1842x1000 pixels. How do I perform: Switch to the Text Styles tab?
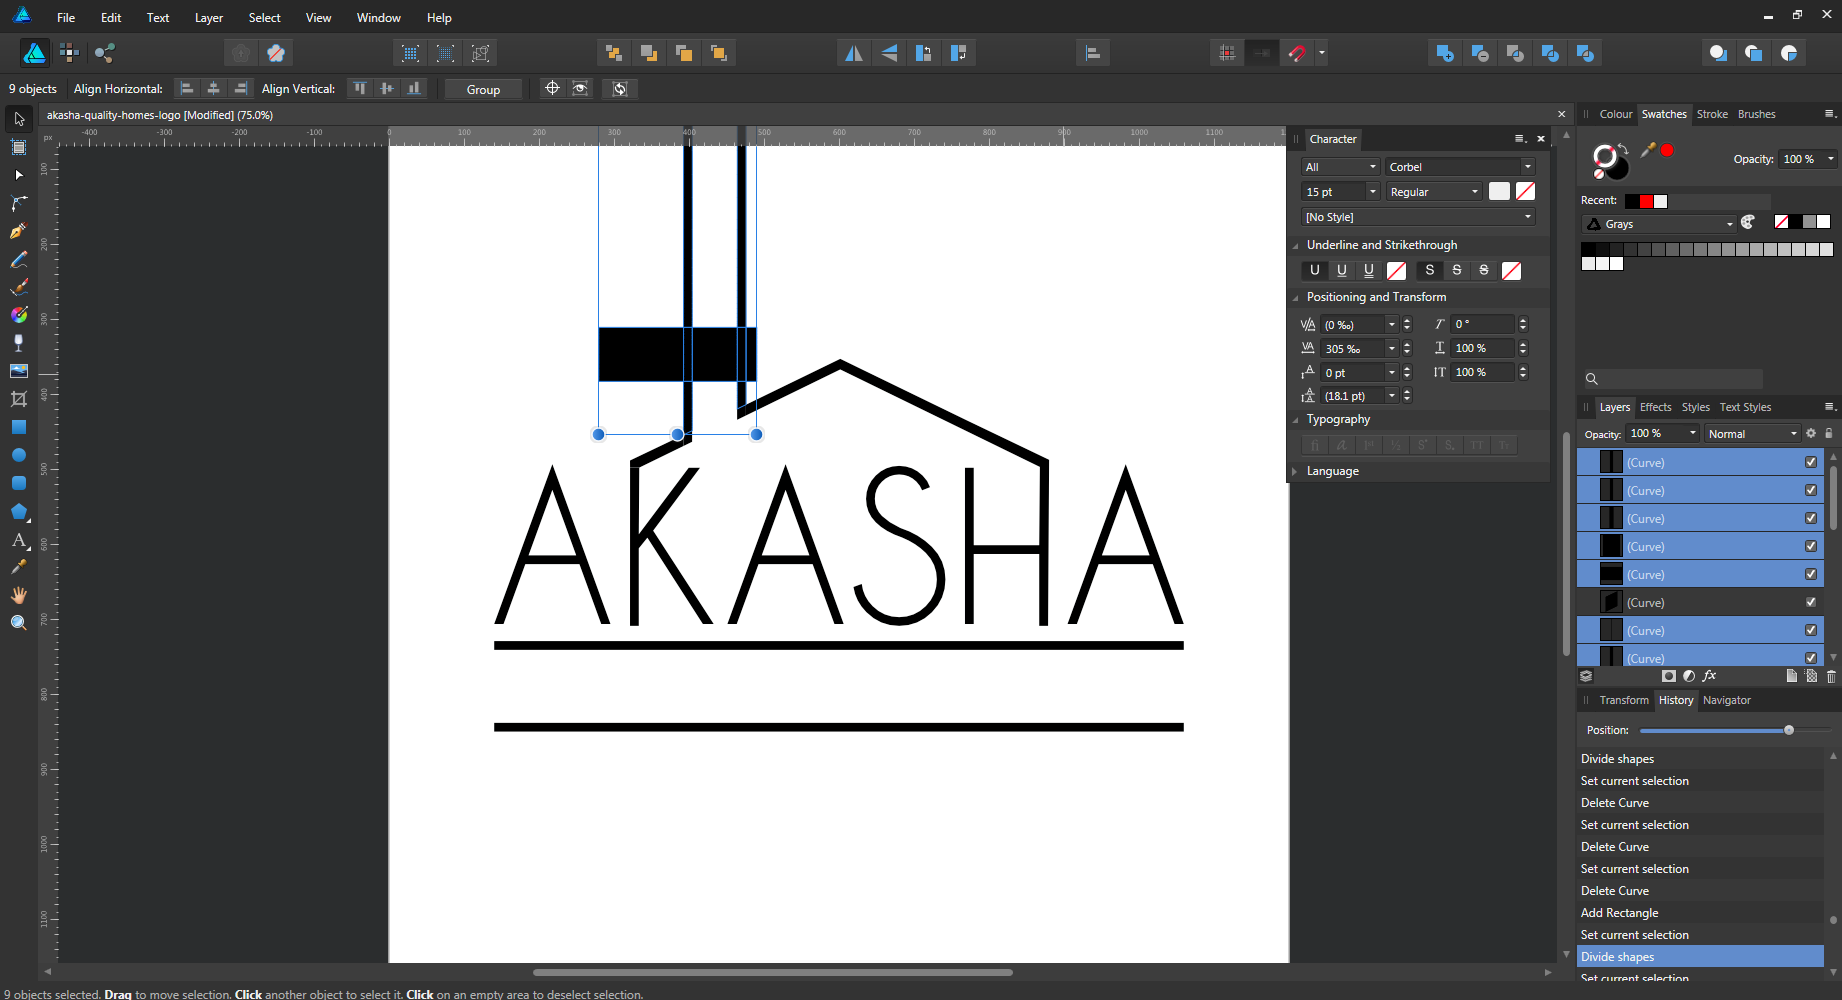1745,407
